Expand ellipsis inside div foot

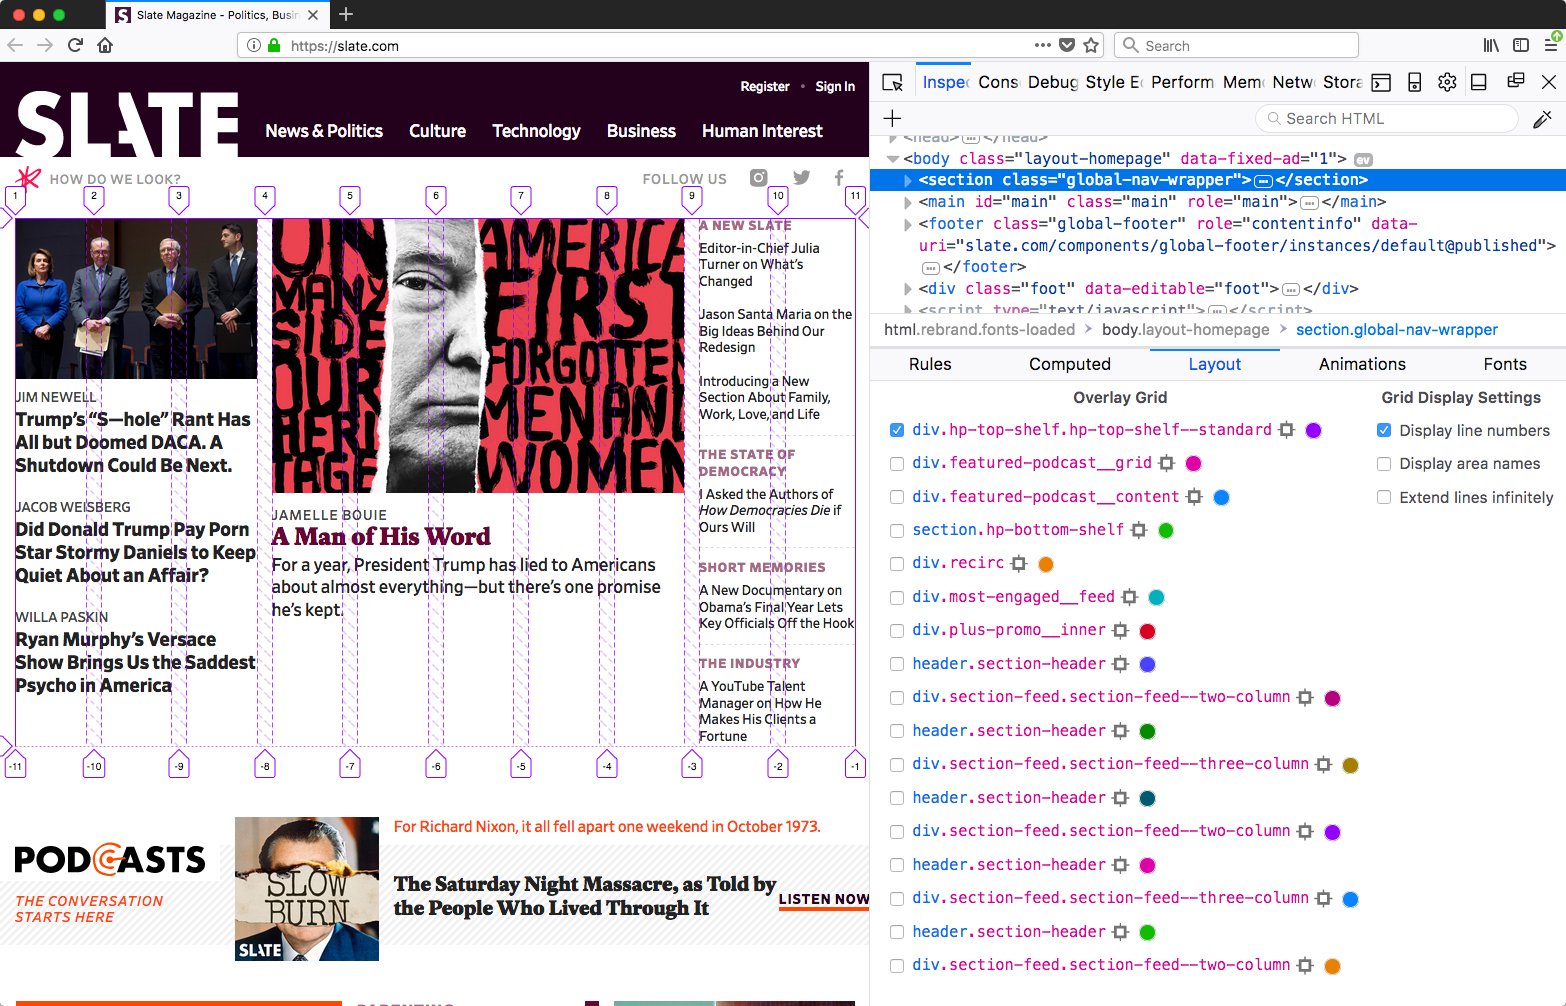1291,290
